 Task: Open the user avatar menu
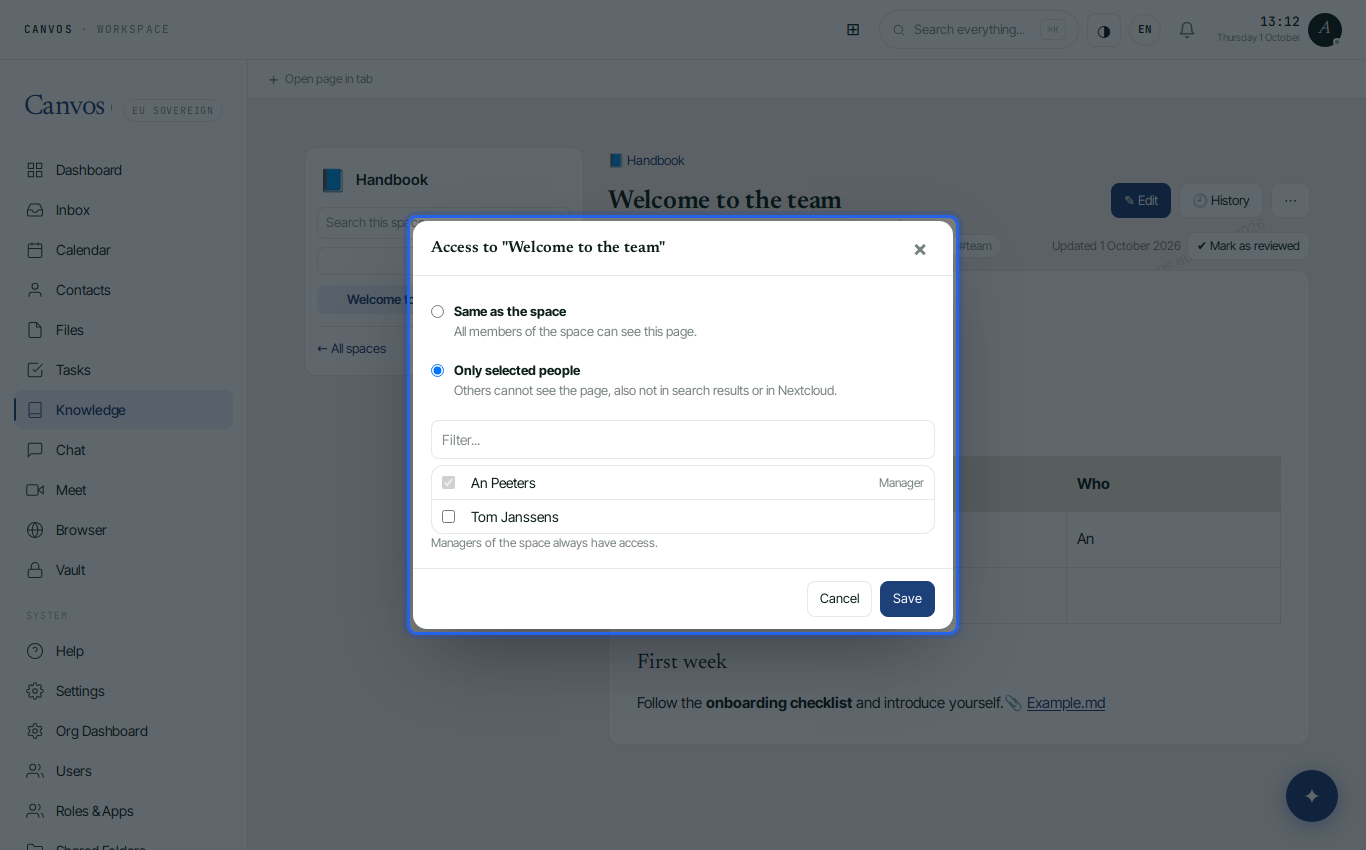click(x=1325, y=30)
